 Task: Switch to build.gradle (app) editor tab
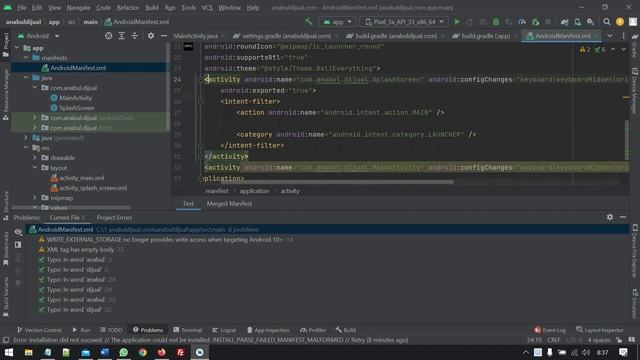[x=485, y=36]
